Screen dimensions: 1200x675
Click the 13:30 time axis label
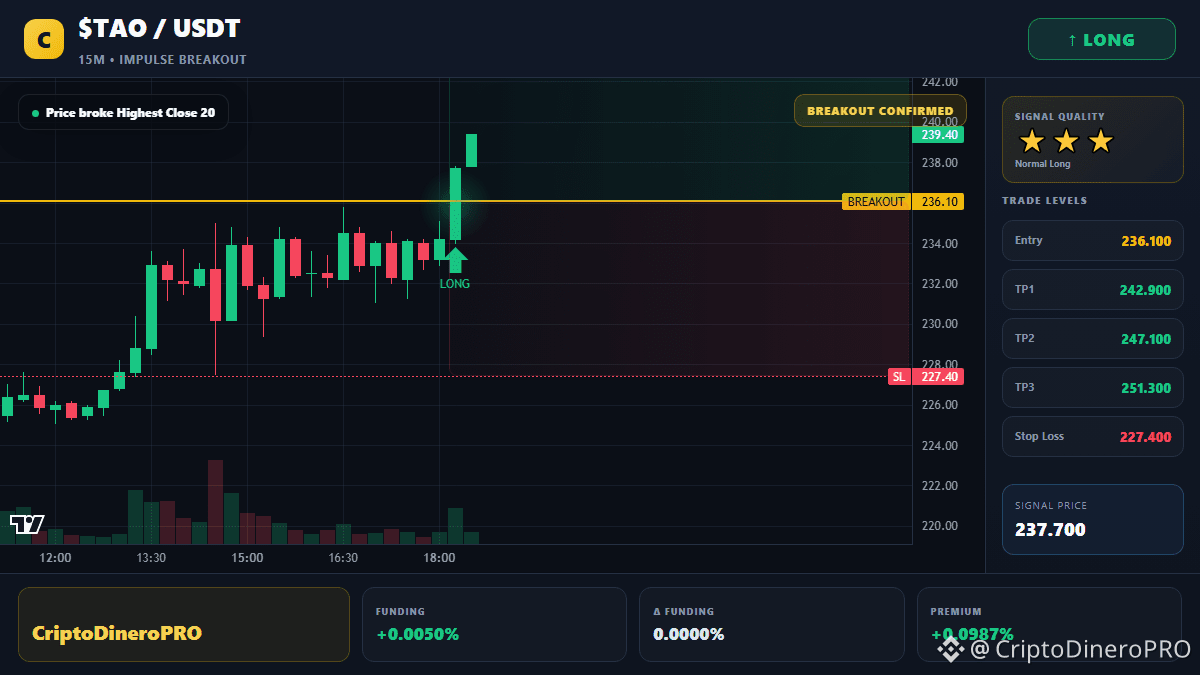pos(151,558)
